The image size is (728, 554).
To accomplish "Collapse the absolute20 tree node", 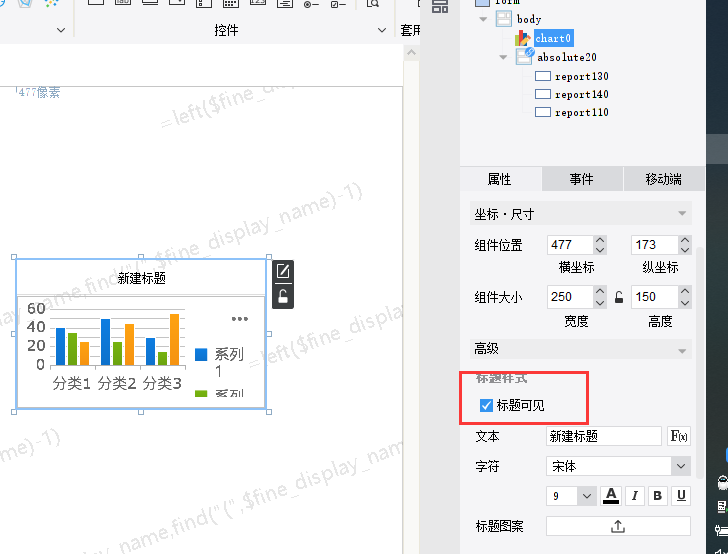I will pos(503,58).
